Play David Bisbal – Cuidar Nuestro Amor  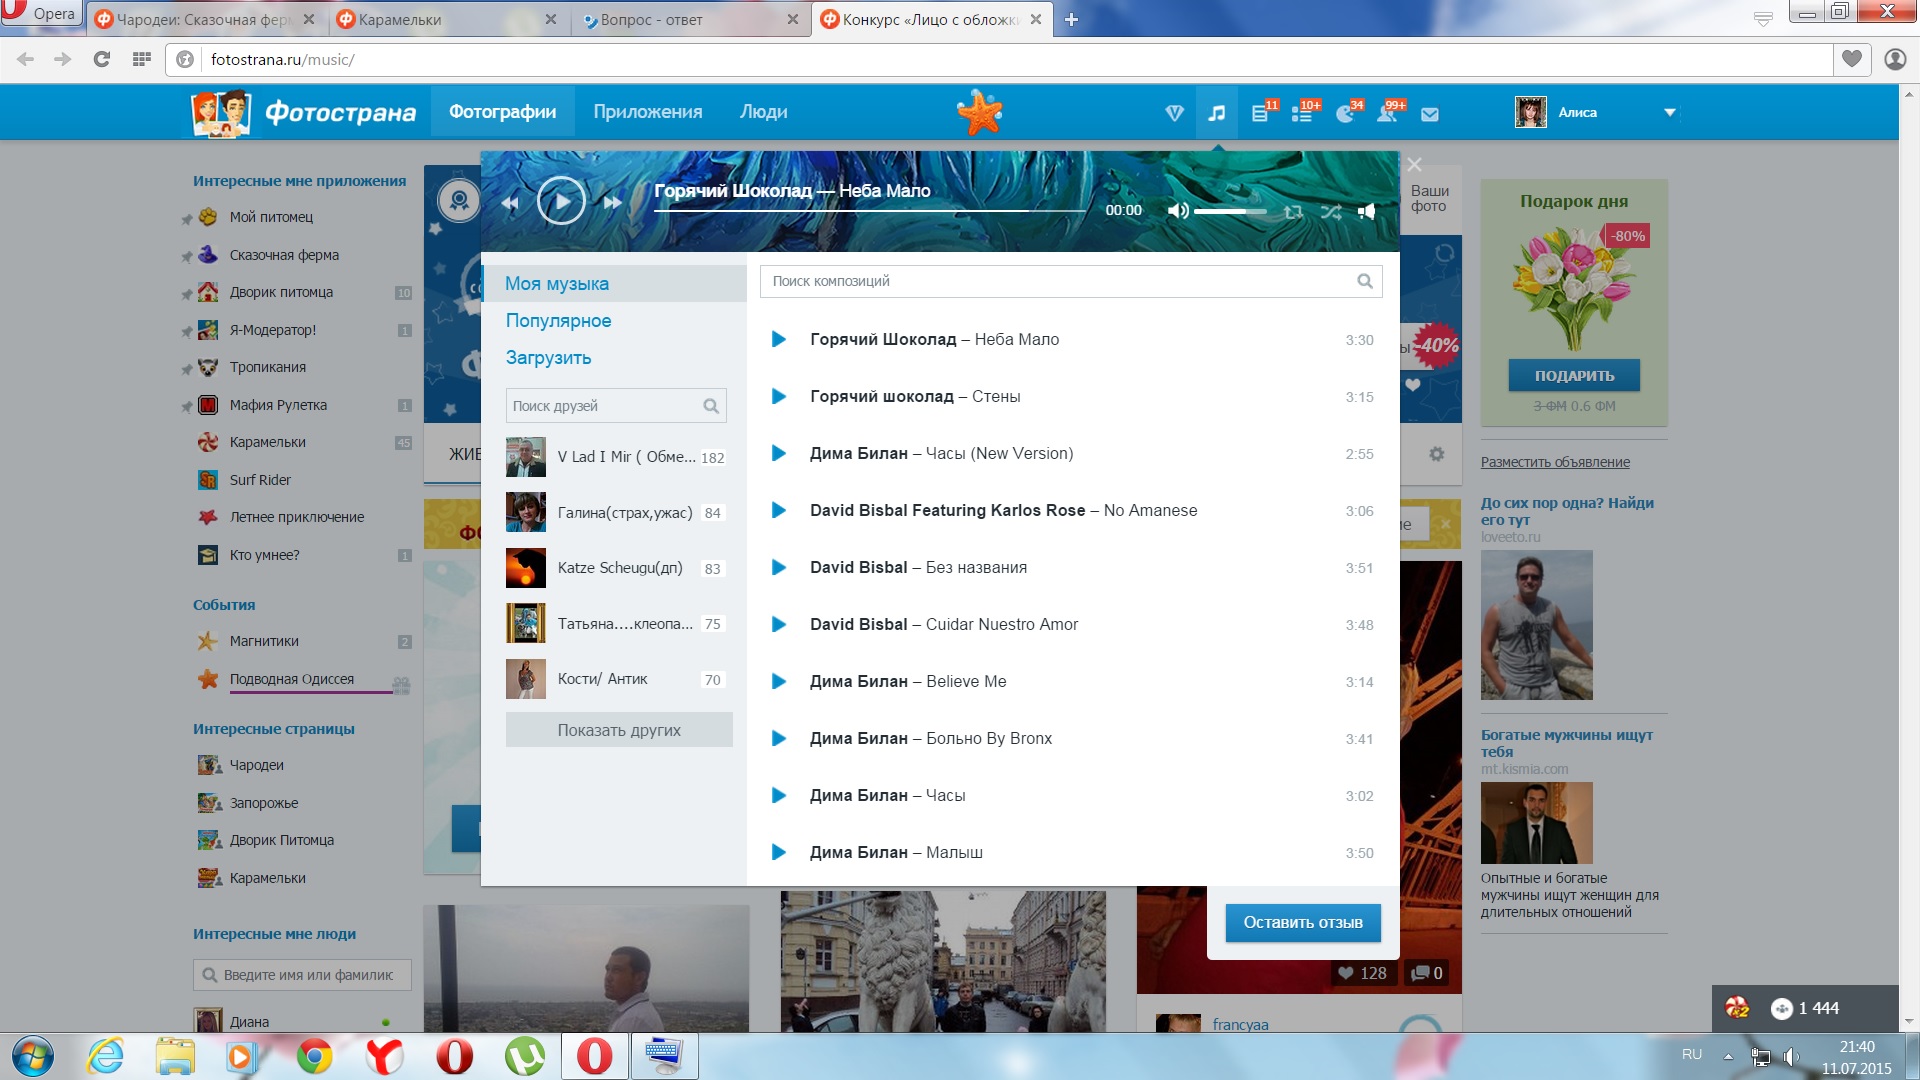[x=779, y=625]
